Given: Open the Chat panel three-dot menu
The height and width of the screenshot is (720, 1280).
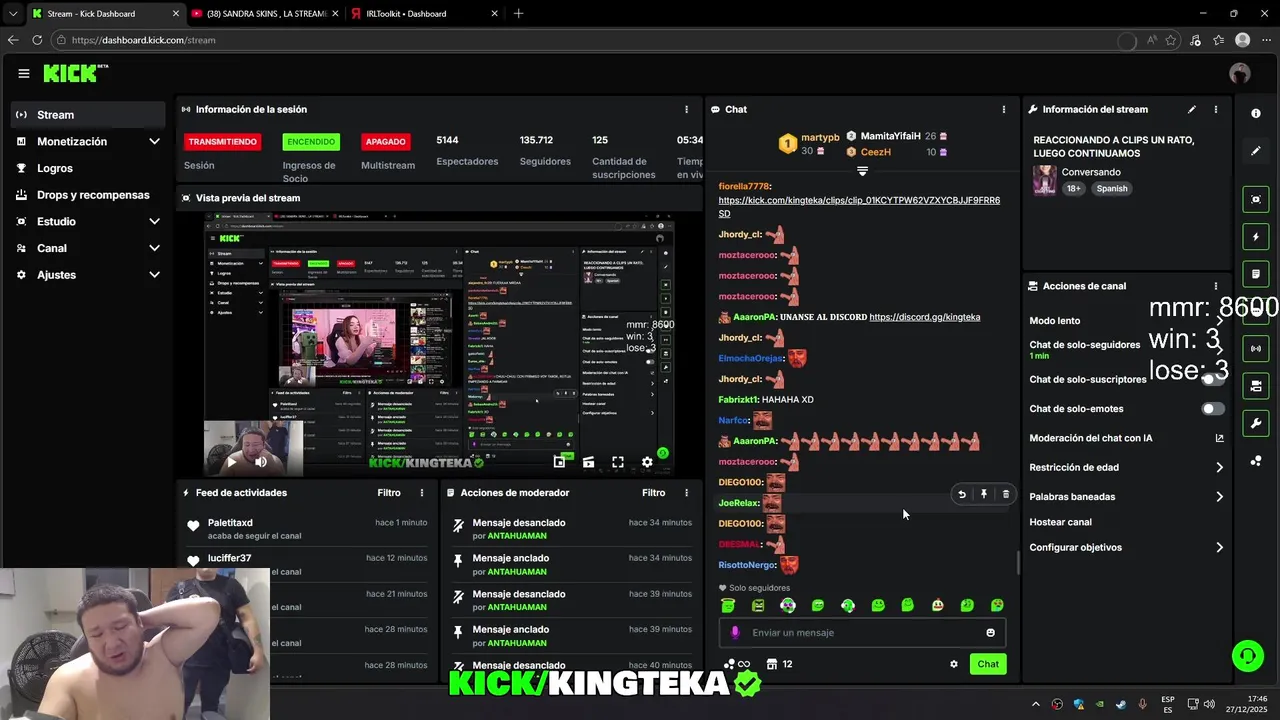Looking at the screenshot, I should tap(1004, 109).
